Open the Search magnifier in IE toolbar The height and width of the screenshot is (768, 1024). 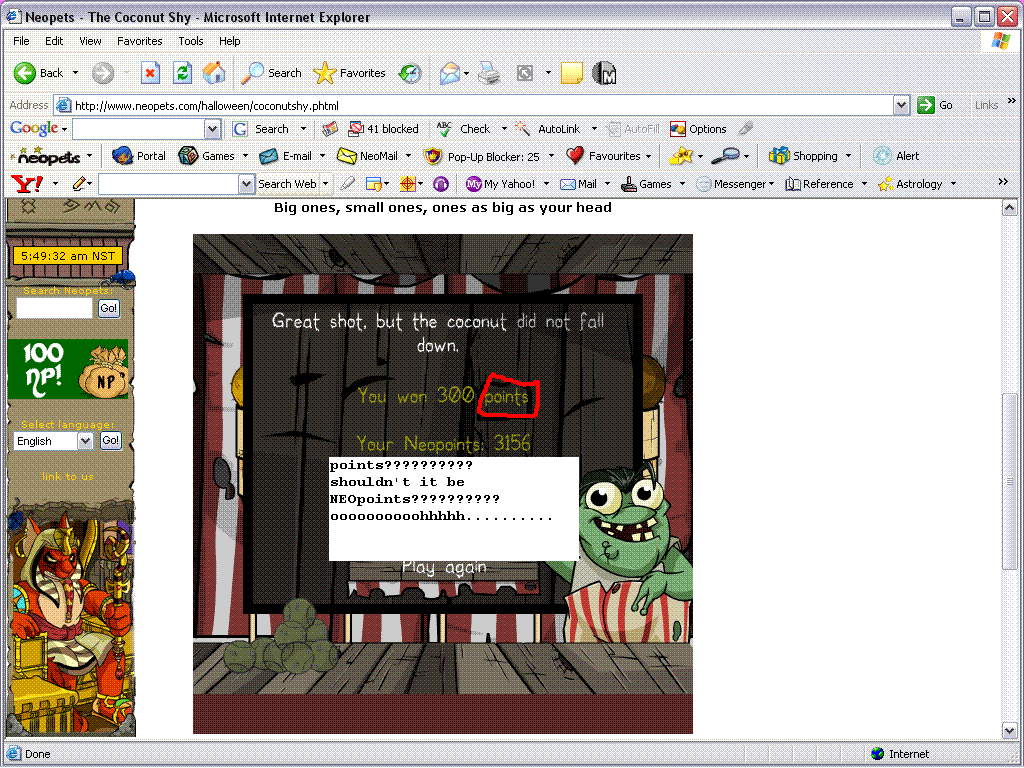(252, 73)
